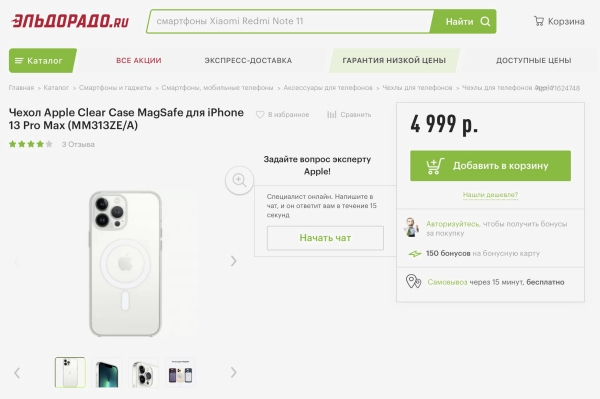Click Добавить в корзину button
This screenshot has width=600, height=399.
click(490, 166)
